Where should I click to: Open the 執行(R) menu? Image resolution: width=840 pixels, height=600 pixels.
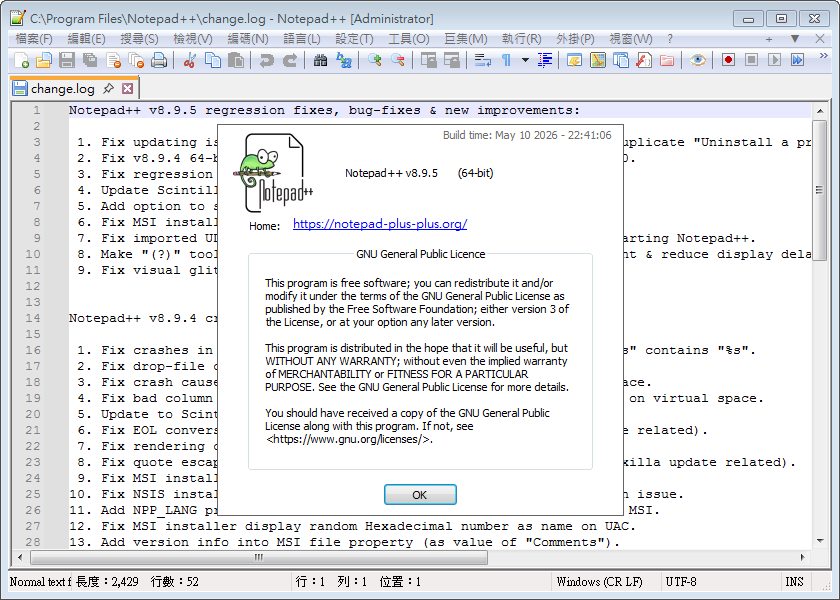point(521,39)
